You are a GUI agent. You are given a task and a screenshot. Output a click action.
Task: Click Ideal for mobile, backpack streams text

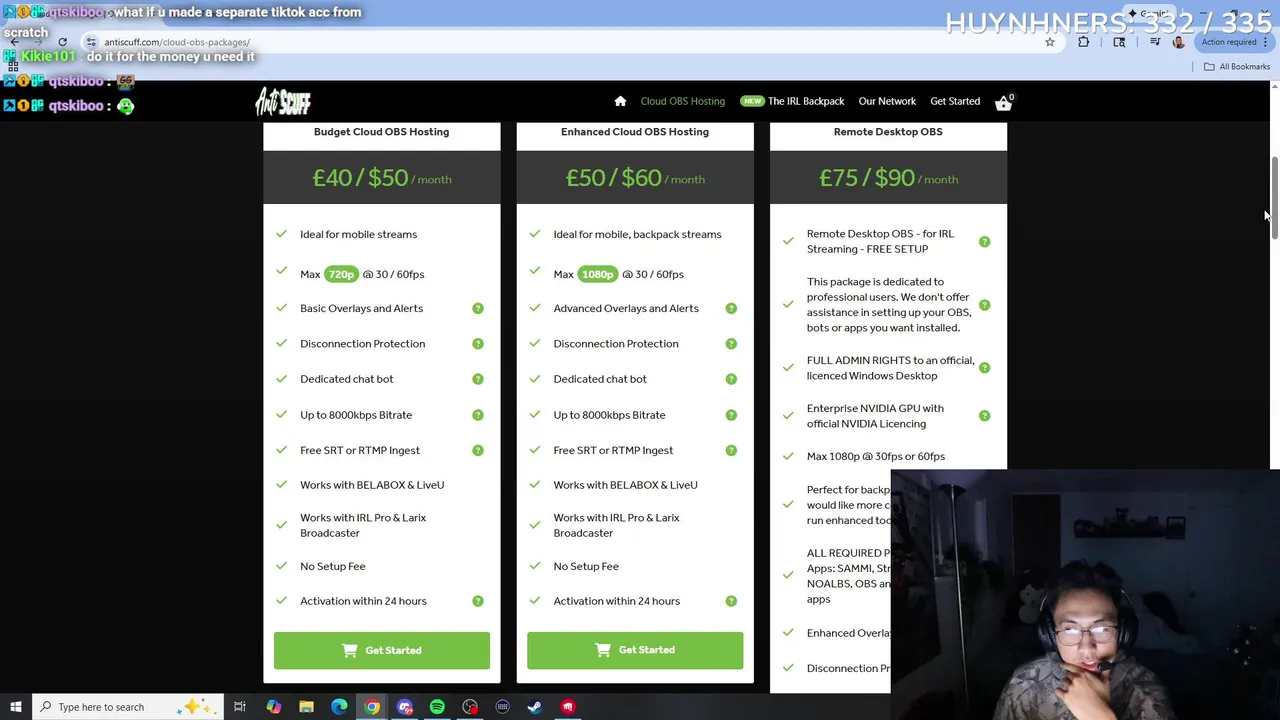coord(637,234)
